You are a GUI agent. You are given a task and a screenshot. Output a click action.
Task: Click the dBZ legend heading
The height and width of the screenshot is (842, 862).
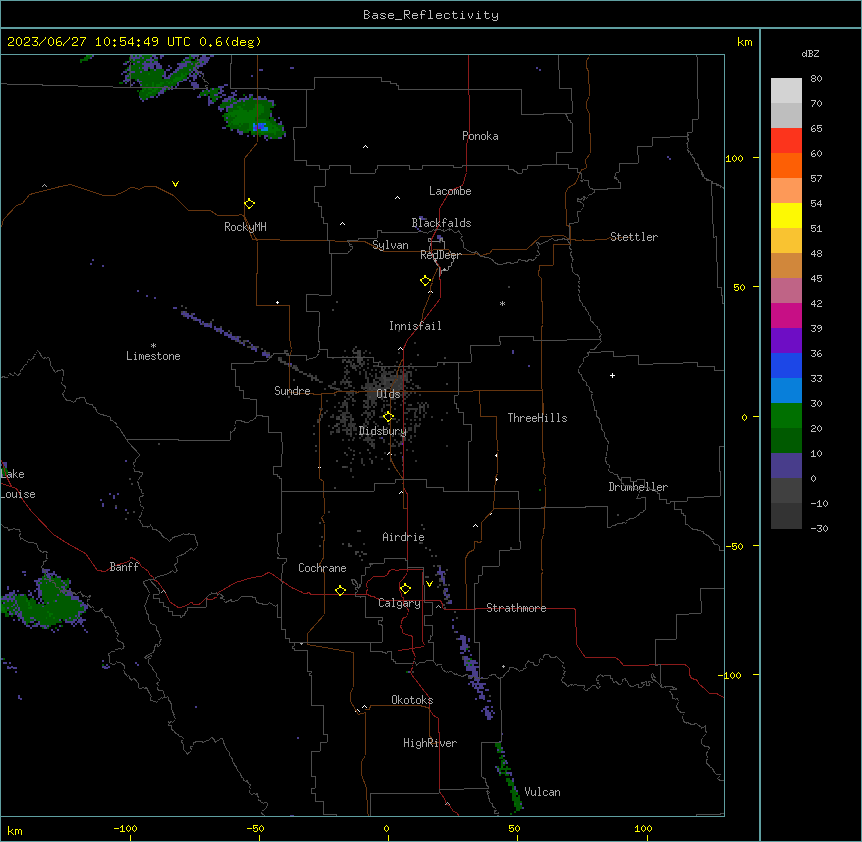(810, 53)
